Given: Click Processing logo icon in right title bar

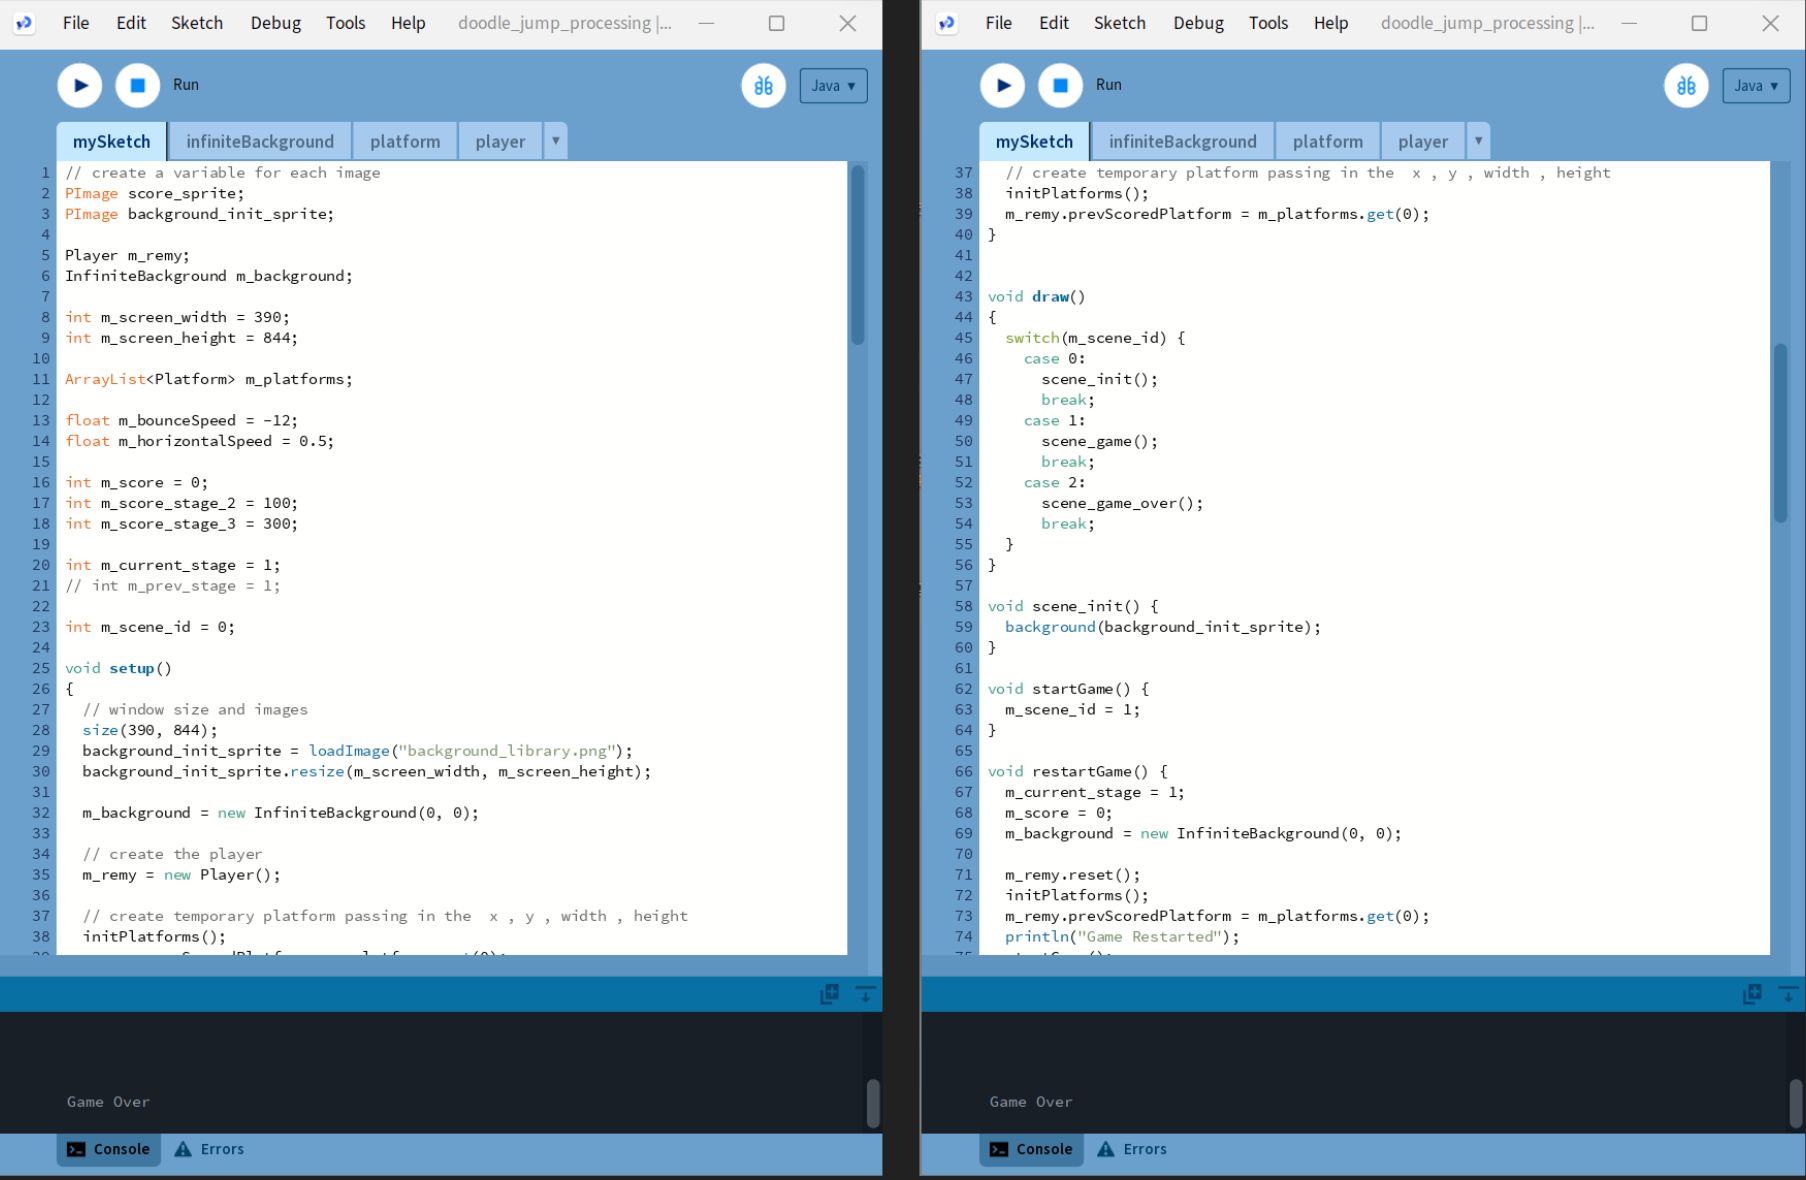Looking at the screenshot, I should click(x=947, y=23).
